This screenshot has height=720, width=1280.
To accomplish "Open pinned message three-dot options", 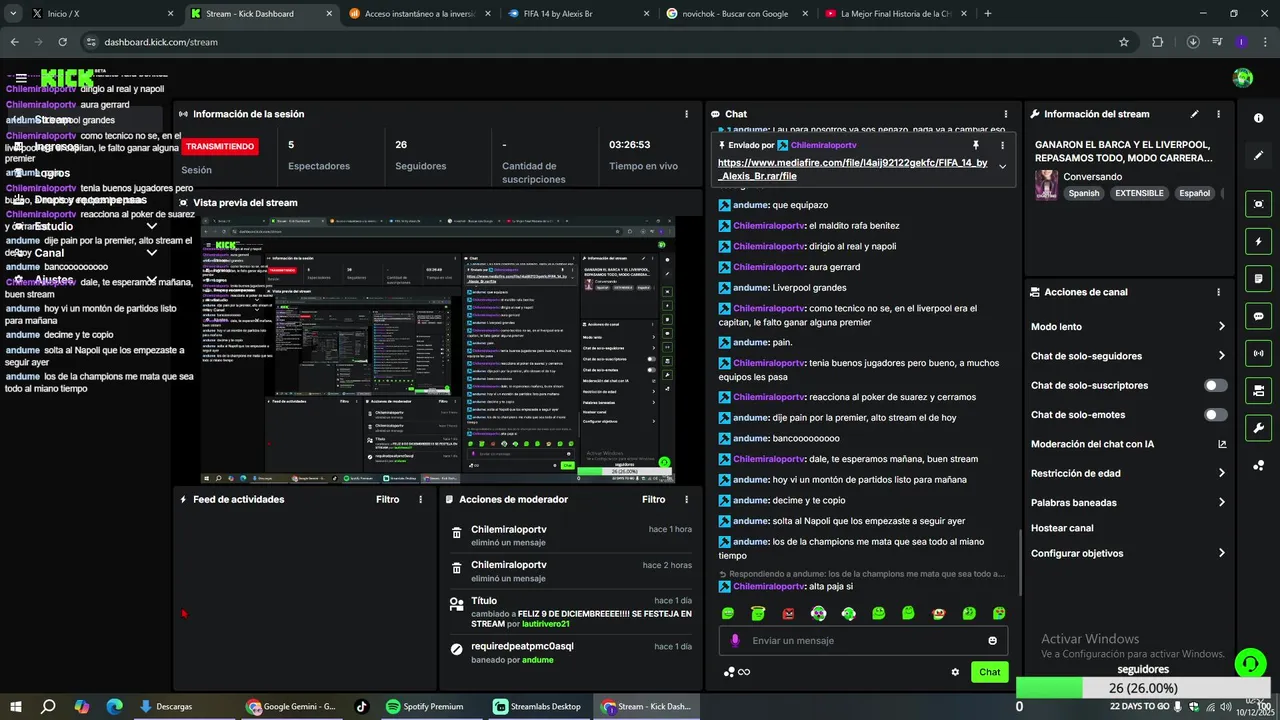I will [x=1002, y=145].
